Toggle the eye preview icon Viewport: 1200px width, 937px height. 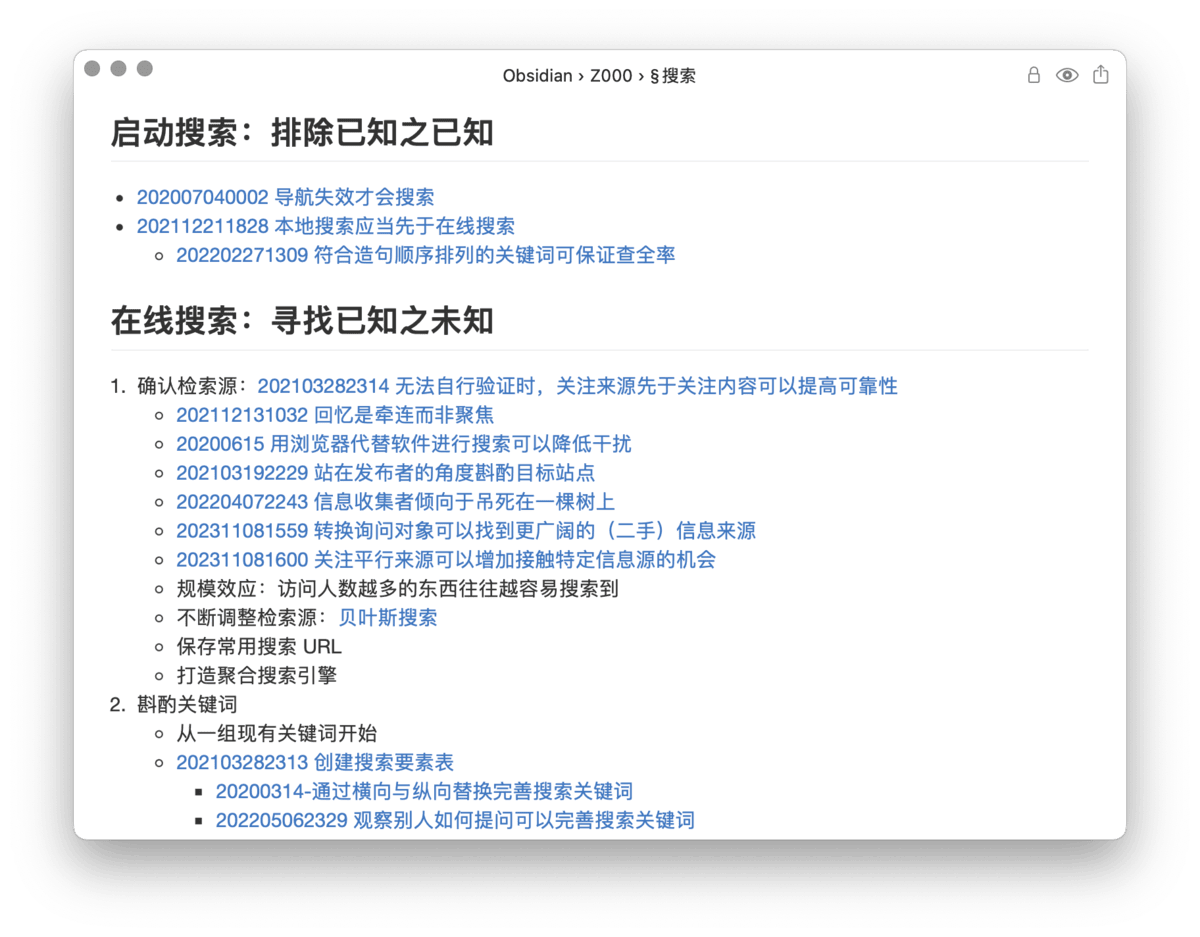(1067, 75)
